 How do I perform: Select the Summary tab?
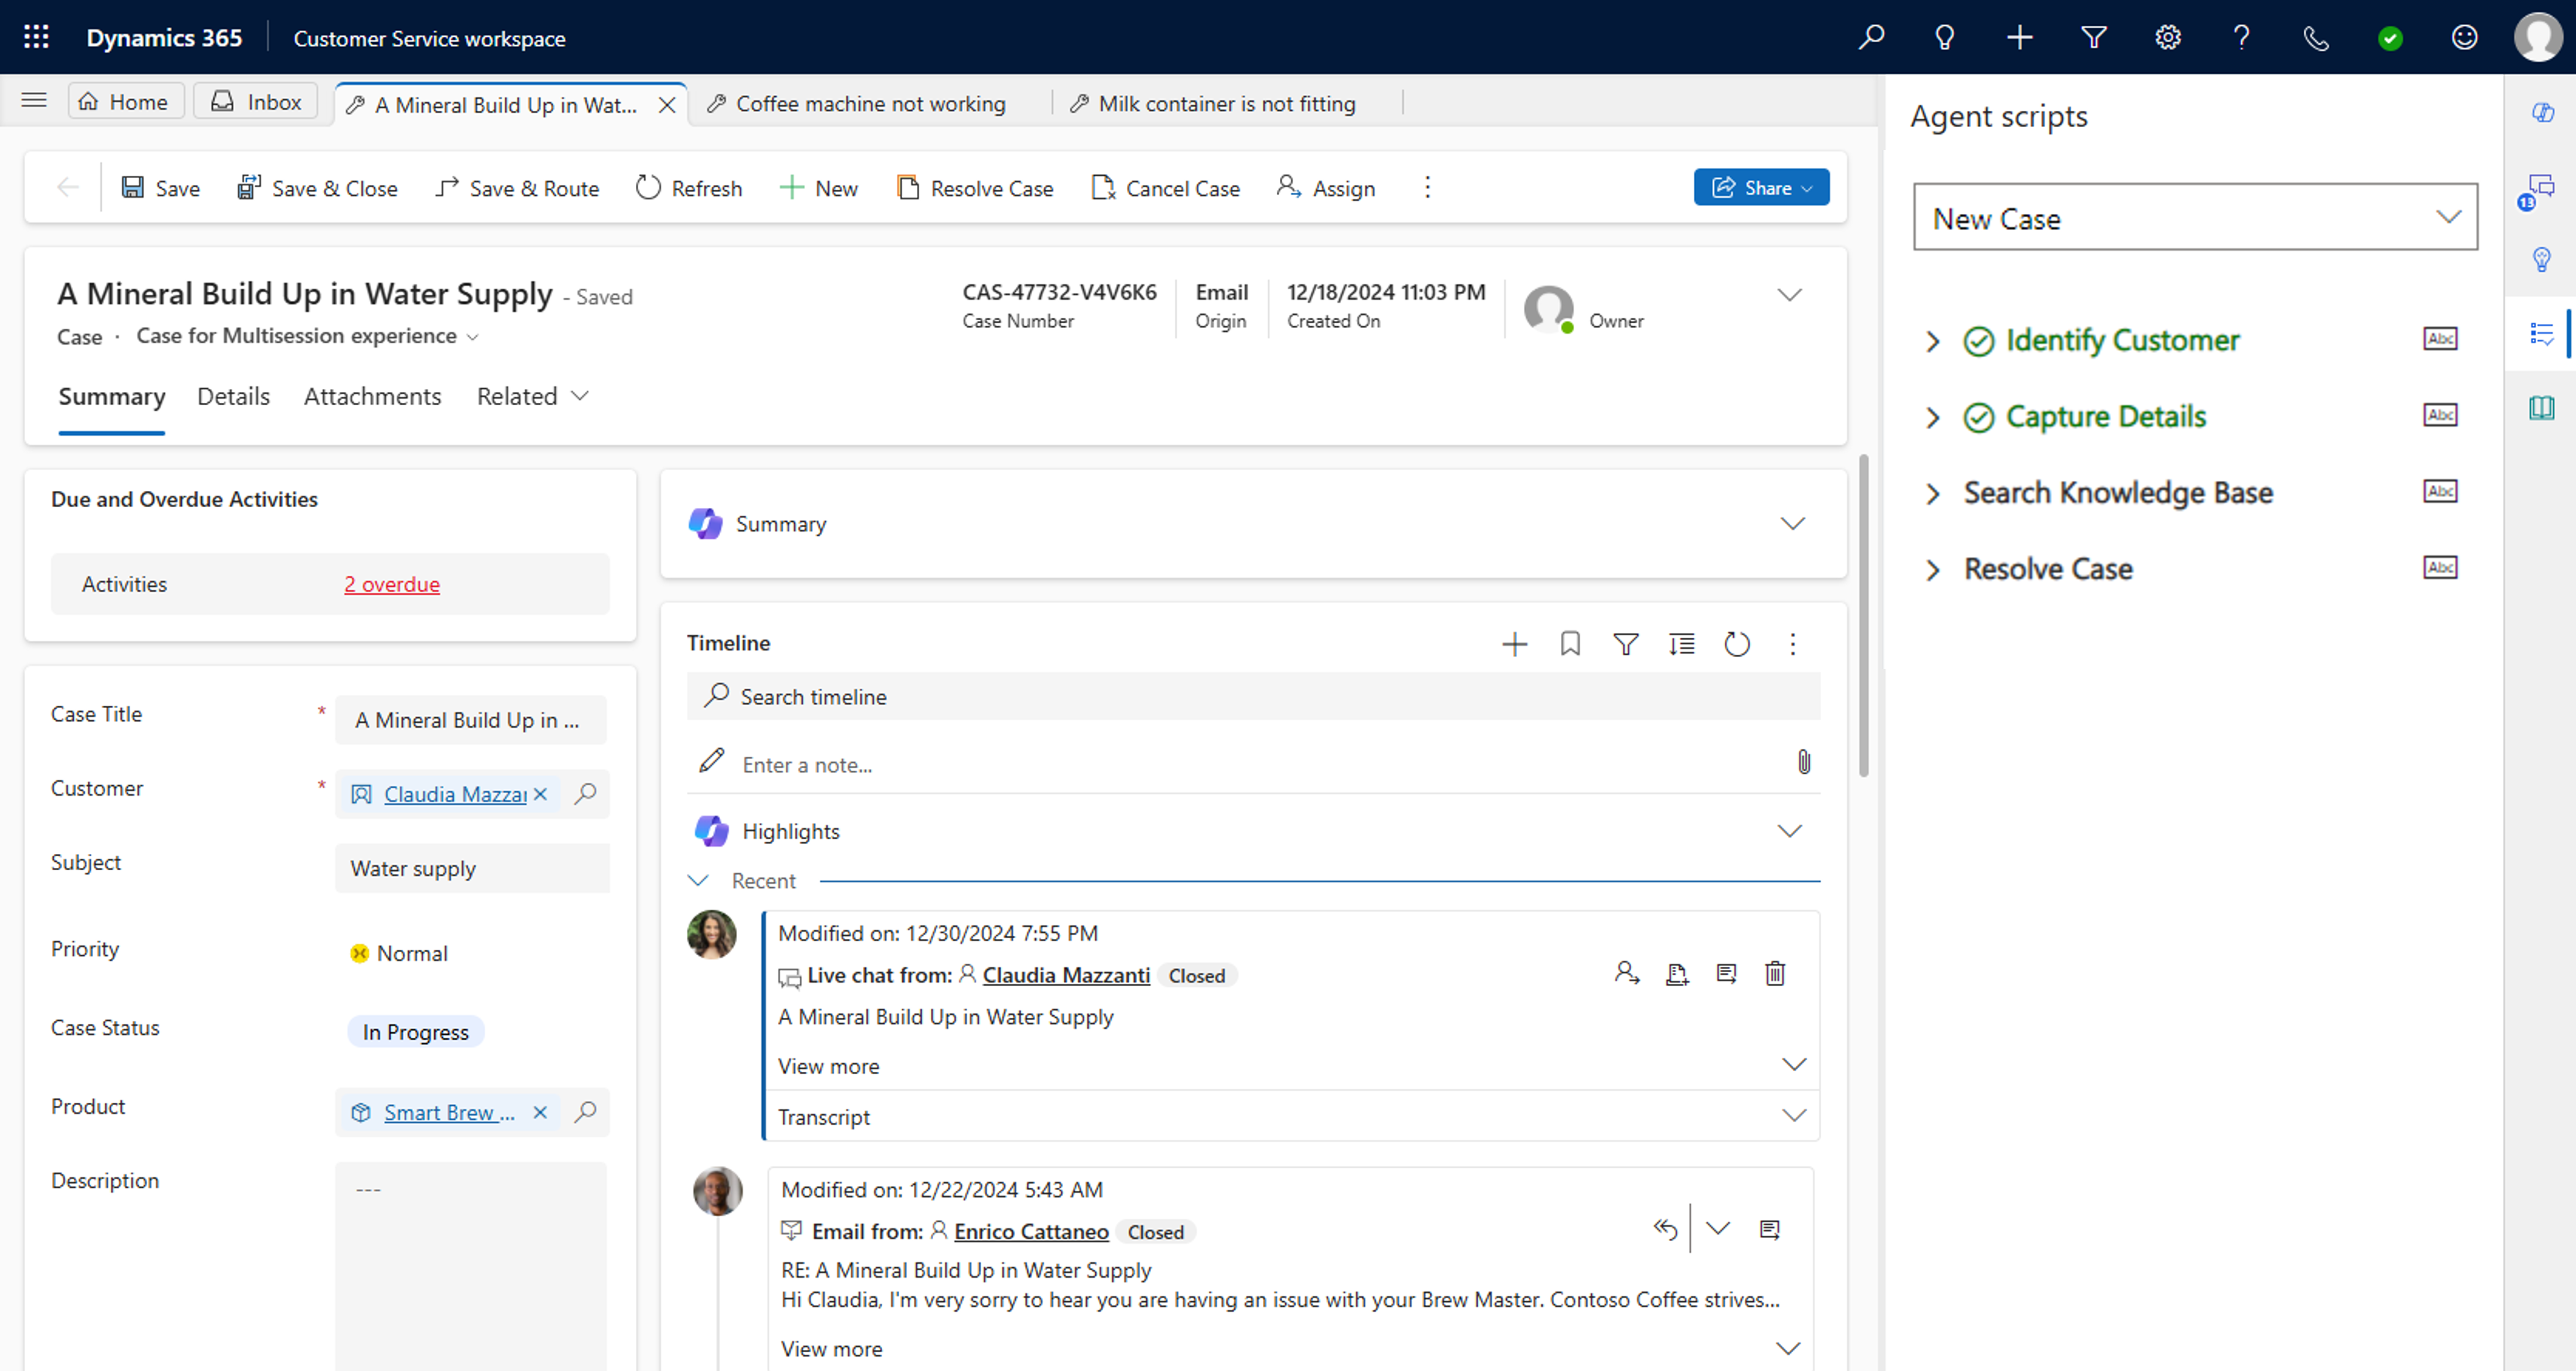[x=111, y=396]
